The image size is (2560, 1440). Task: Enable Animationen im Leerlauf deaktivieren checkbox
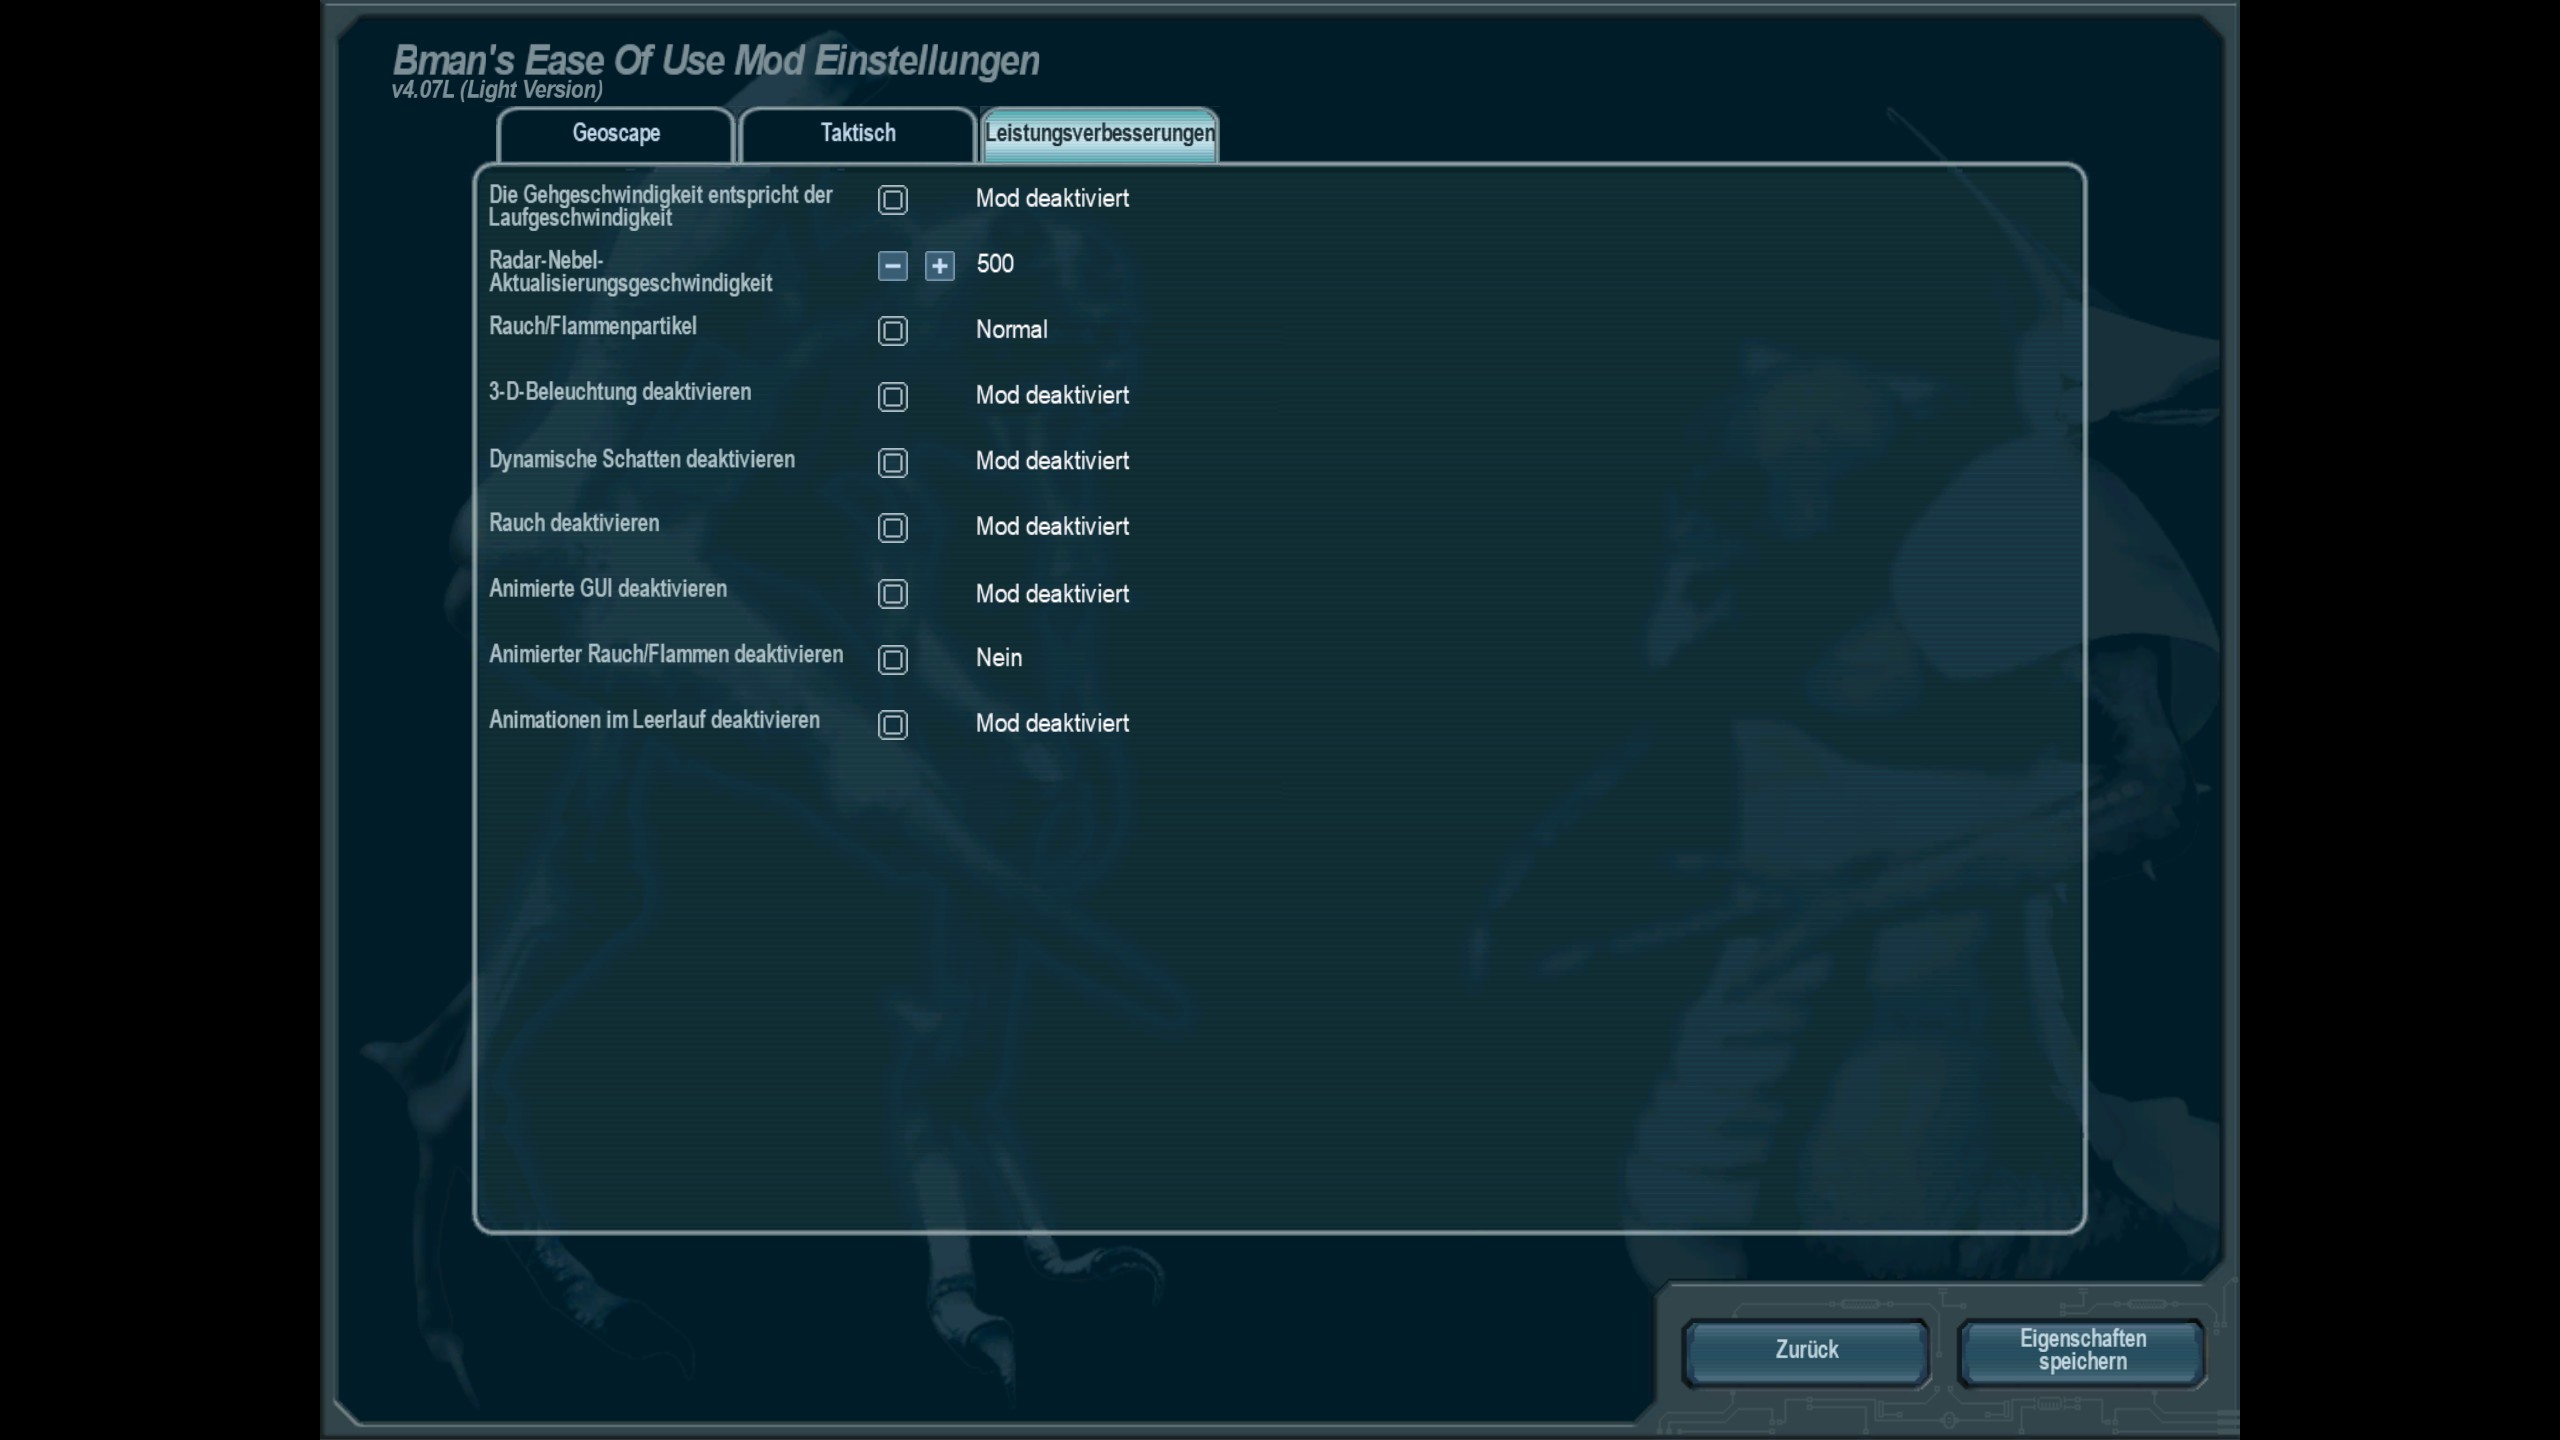point(892,725)
